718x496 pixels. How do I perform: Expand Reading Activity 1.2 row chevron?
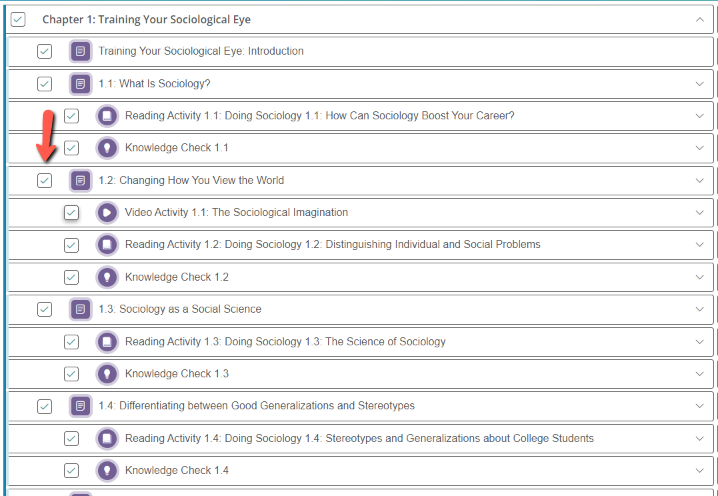click(700, 245)
